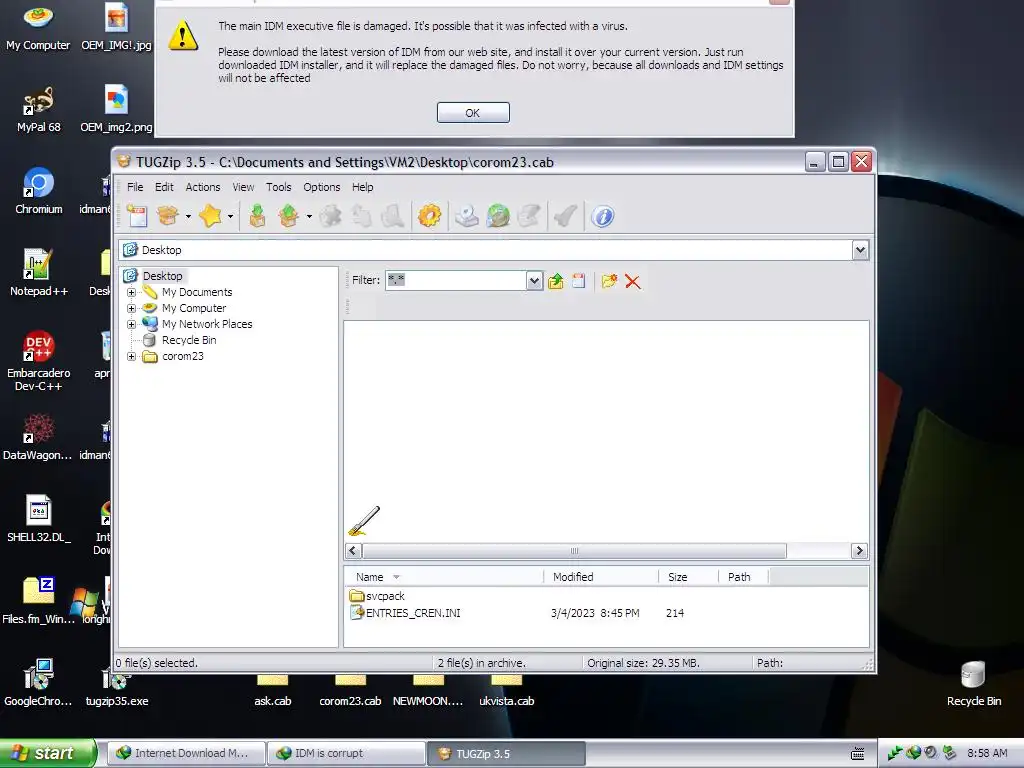1024x768 pixels.
Task: Expand the My Network Places tree node
Action: [x=131, y=324]
